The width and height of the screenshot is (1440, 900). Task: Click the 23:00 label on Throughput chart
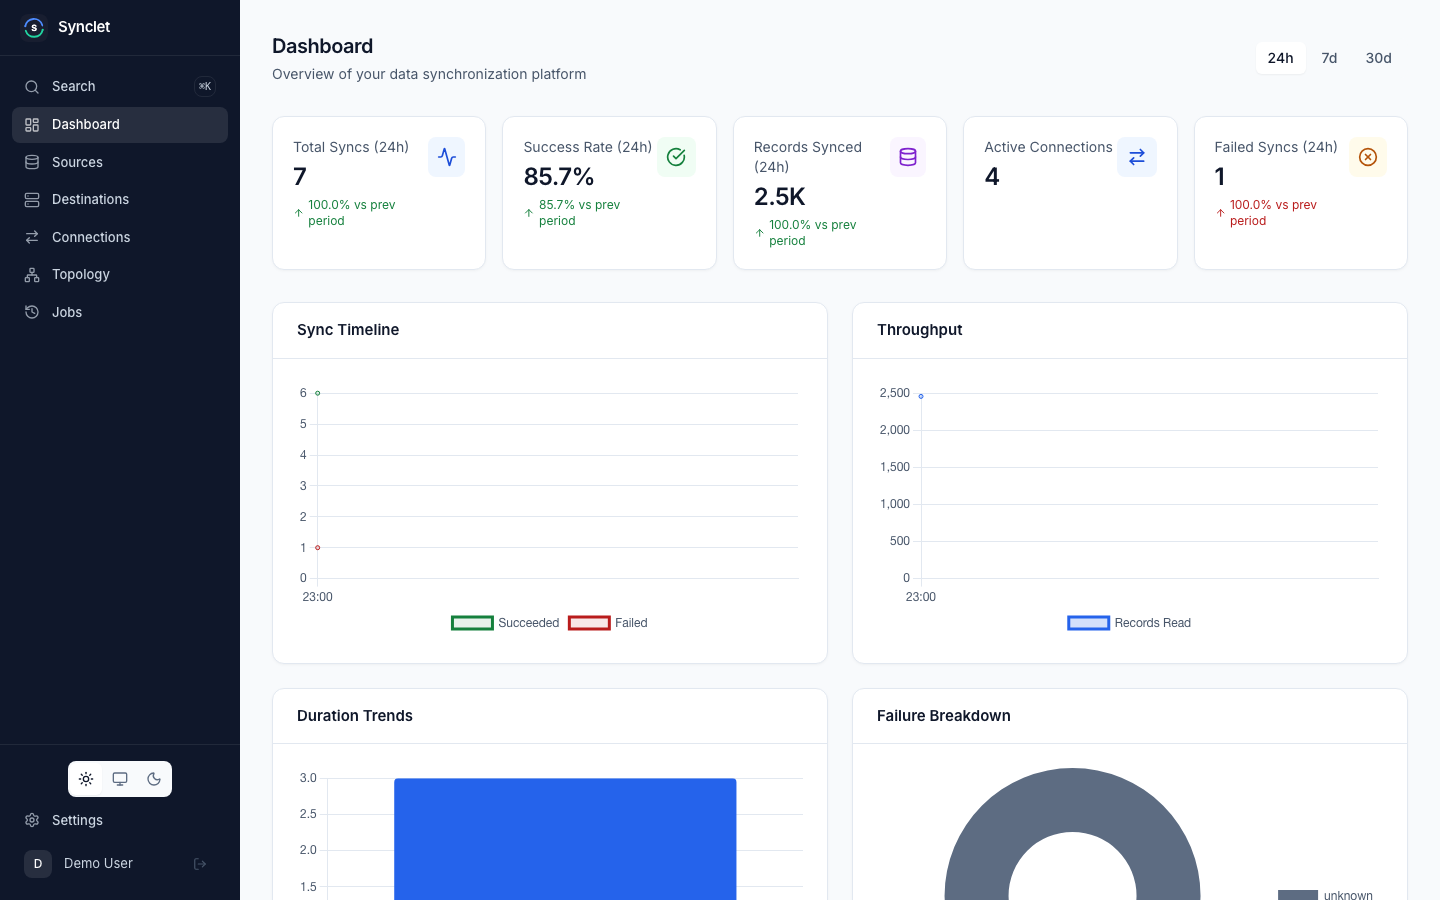pyautogui.click(x=921, y=597)
